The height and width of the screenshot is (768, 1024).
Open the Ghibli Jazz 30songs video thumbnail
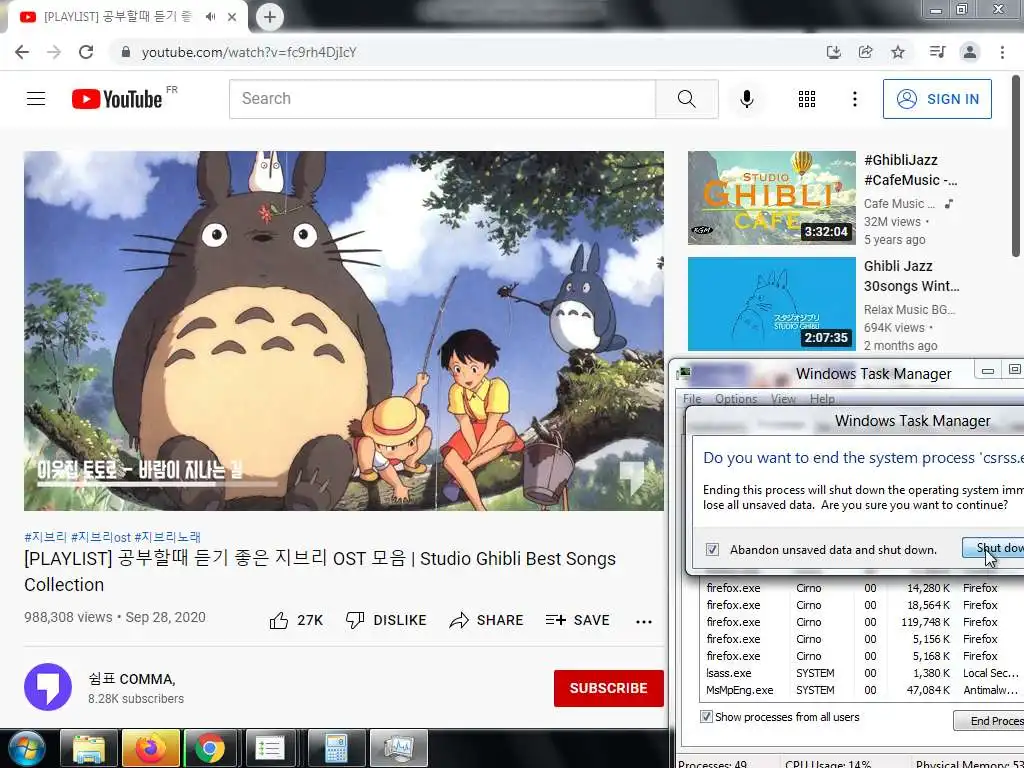pos(771,304)
